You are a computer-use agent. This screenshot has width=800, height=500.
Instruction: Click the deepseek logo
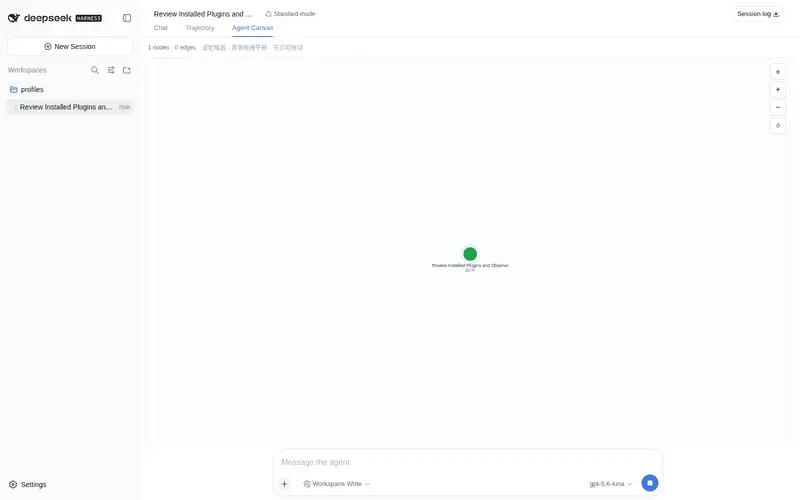55,18
